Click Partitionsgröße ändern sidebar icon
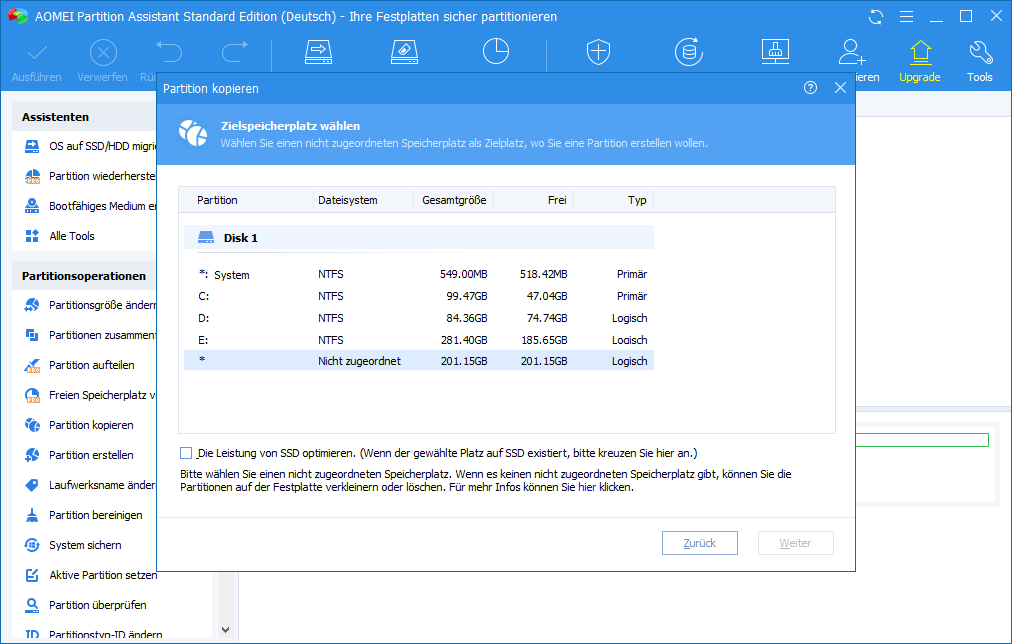Image resolution: width=1012 pixels, height=644 pixels. (x=32, y=305)
